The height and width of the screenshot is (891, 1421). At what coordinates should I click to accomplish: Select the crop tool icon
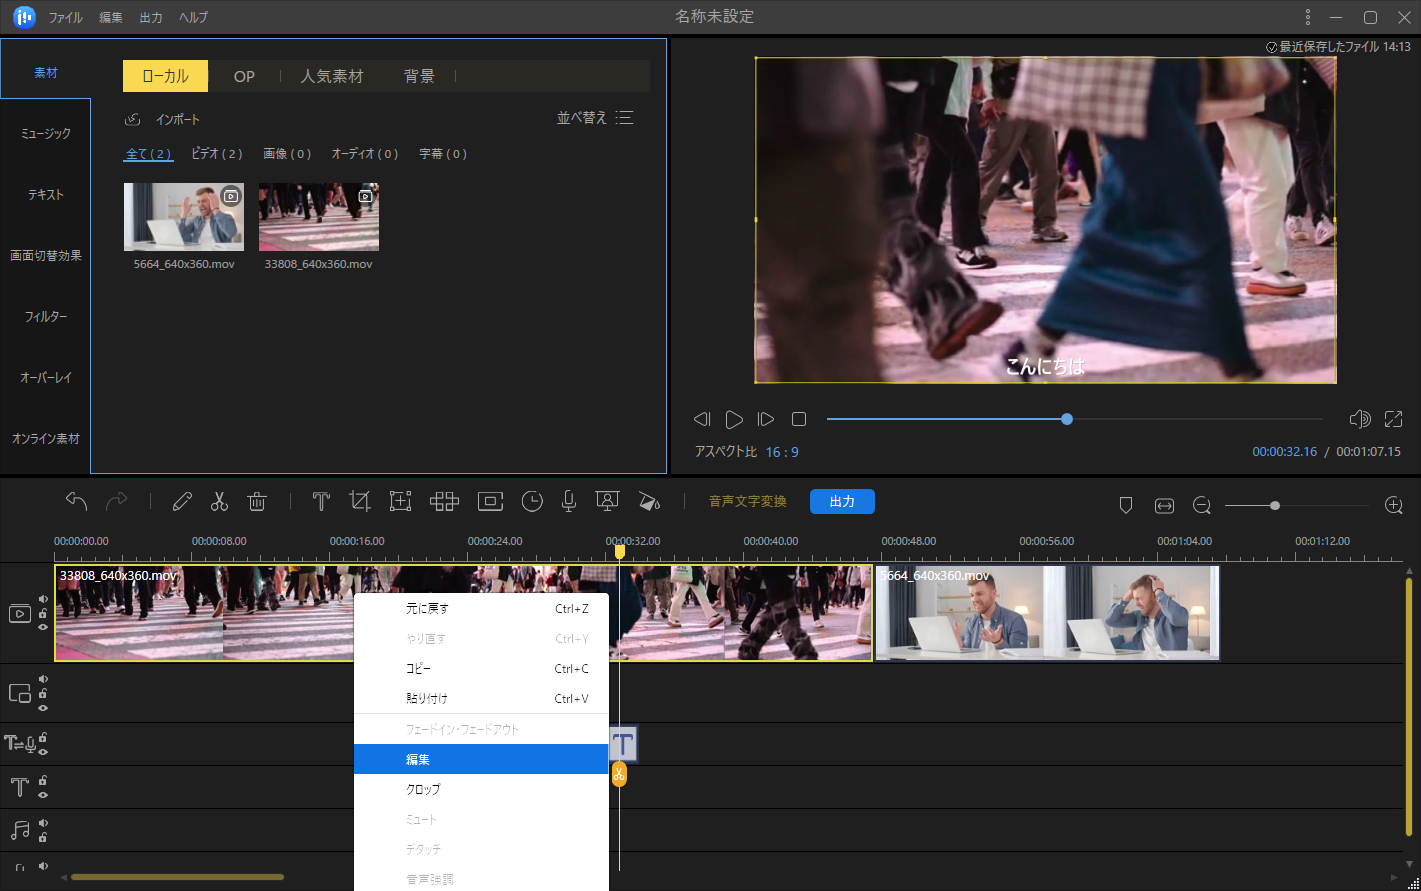pos(360,502)
